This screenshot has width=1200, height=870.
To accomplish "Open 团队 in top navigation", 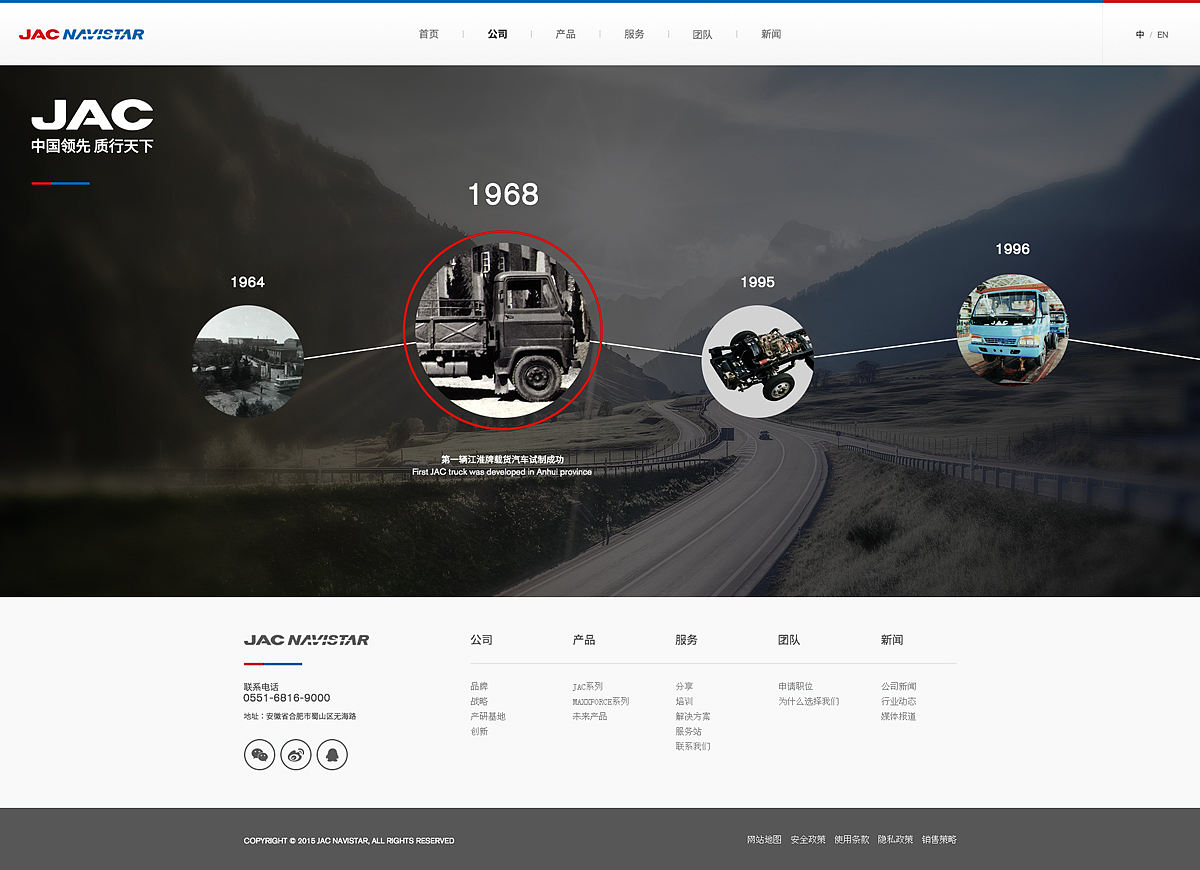I will click(703, 34).
